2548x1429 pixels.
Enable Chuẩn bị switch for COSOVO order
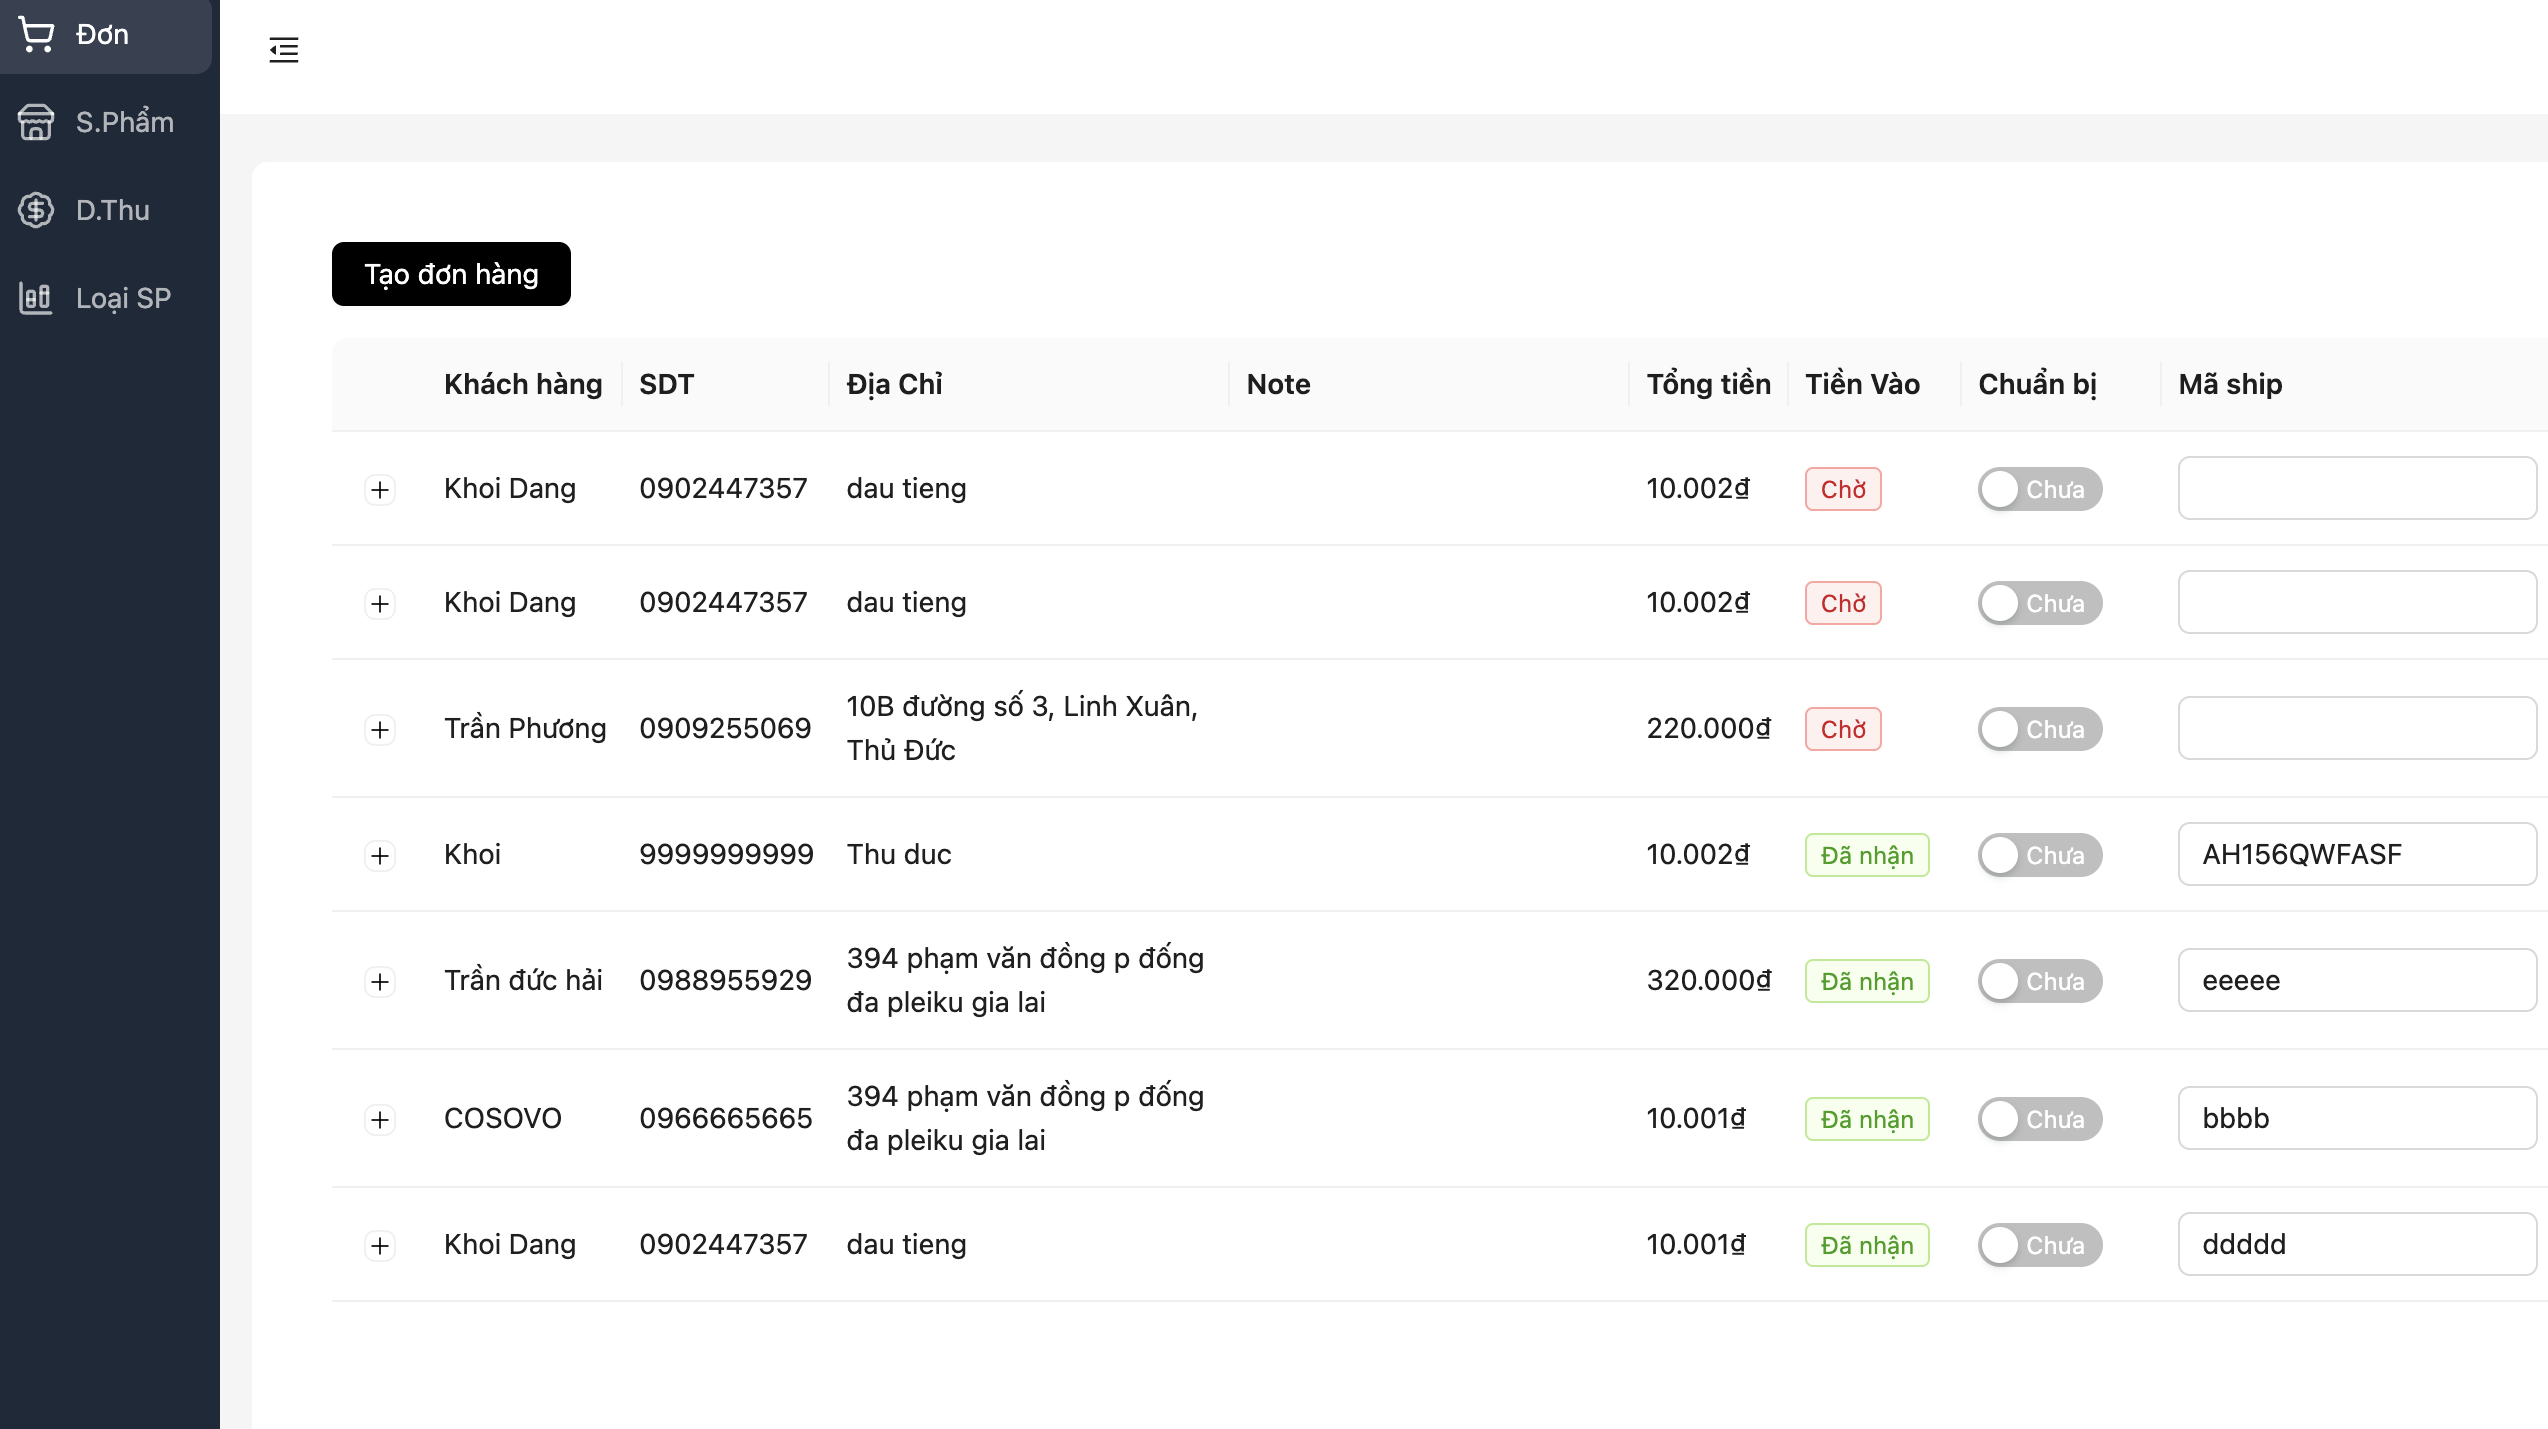(x=2039, y=1119)
